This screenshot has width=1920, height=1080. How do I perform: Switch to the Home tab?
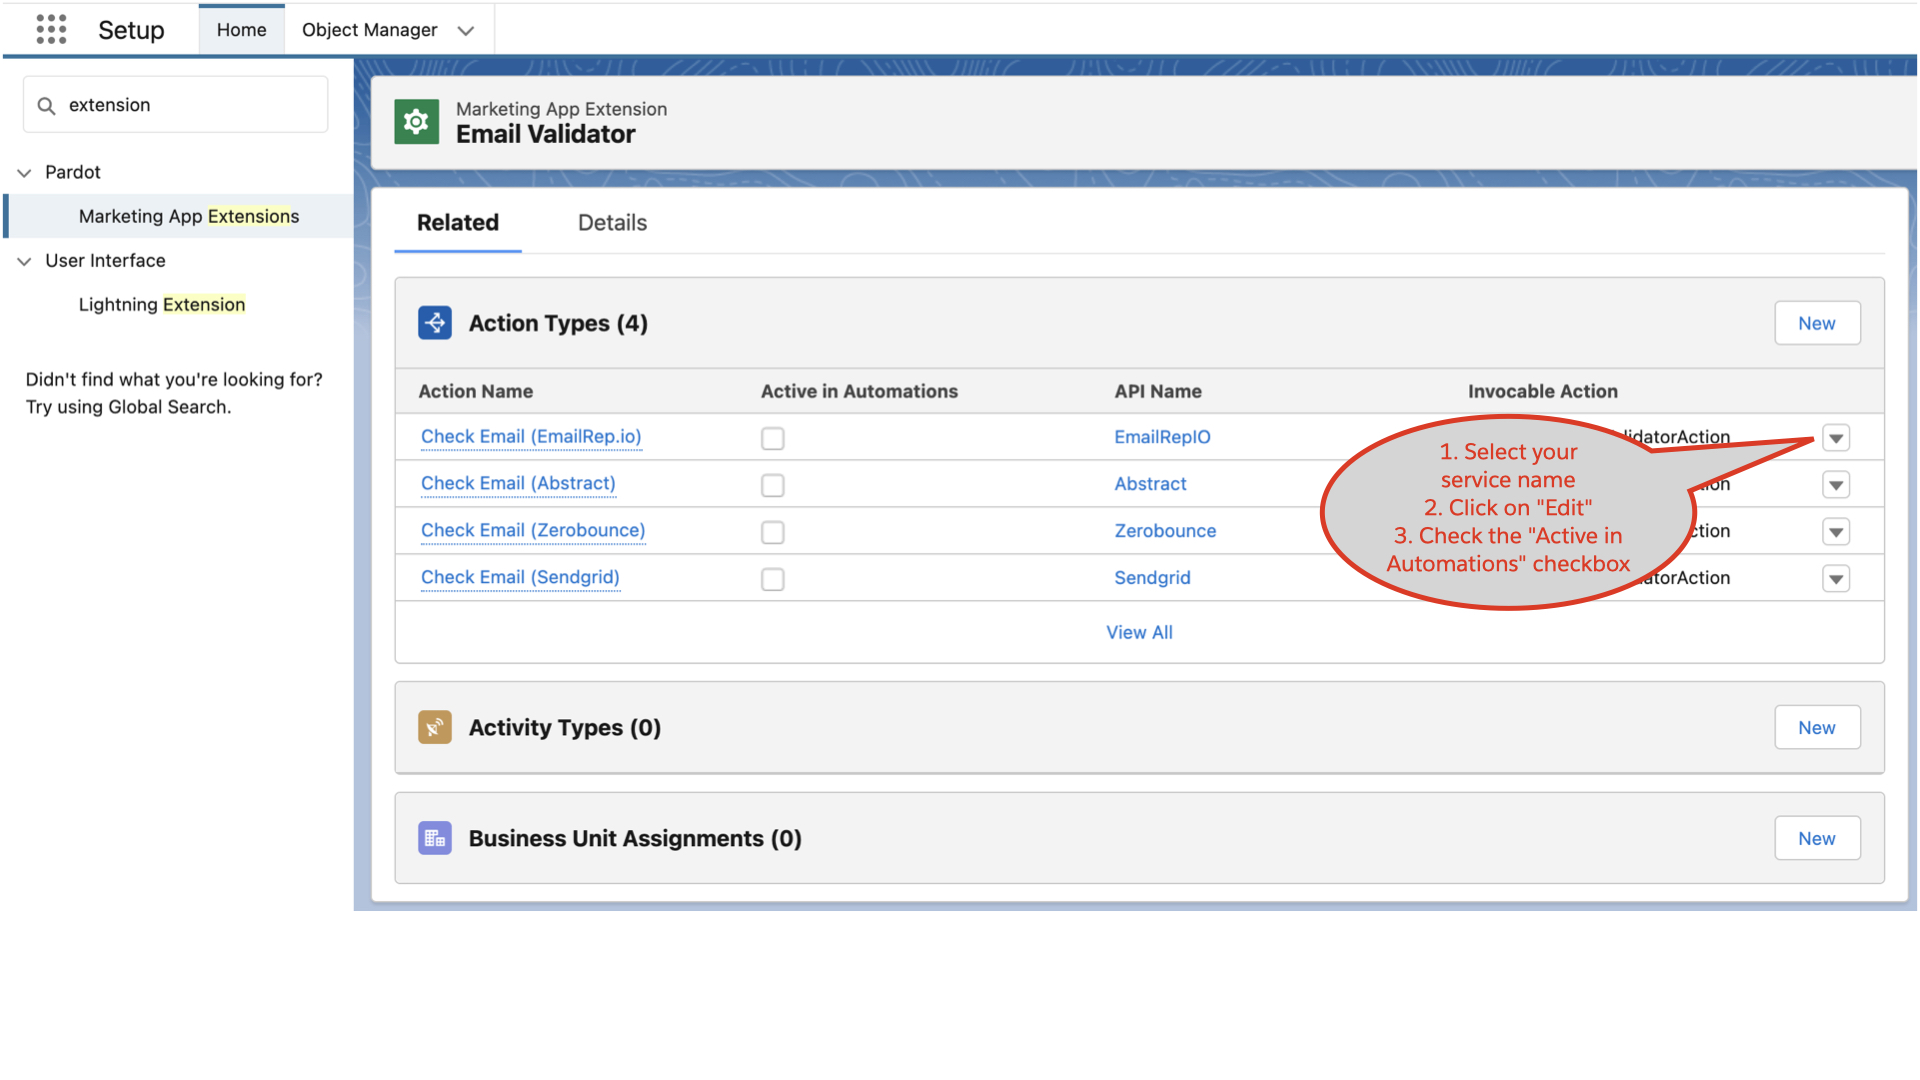click(241, 29)
